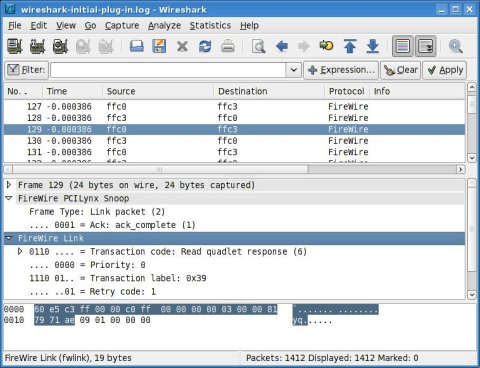Close the capture file X icon
The height and width of the screenshot is (368, 480).
tap(182, 46)
